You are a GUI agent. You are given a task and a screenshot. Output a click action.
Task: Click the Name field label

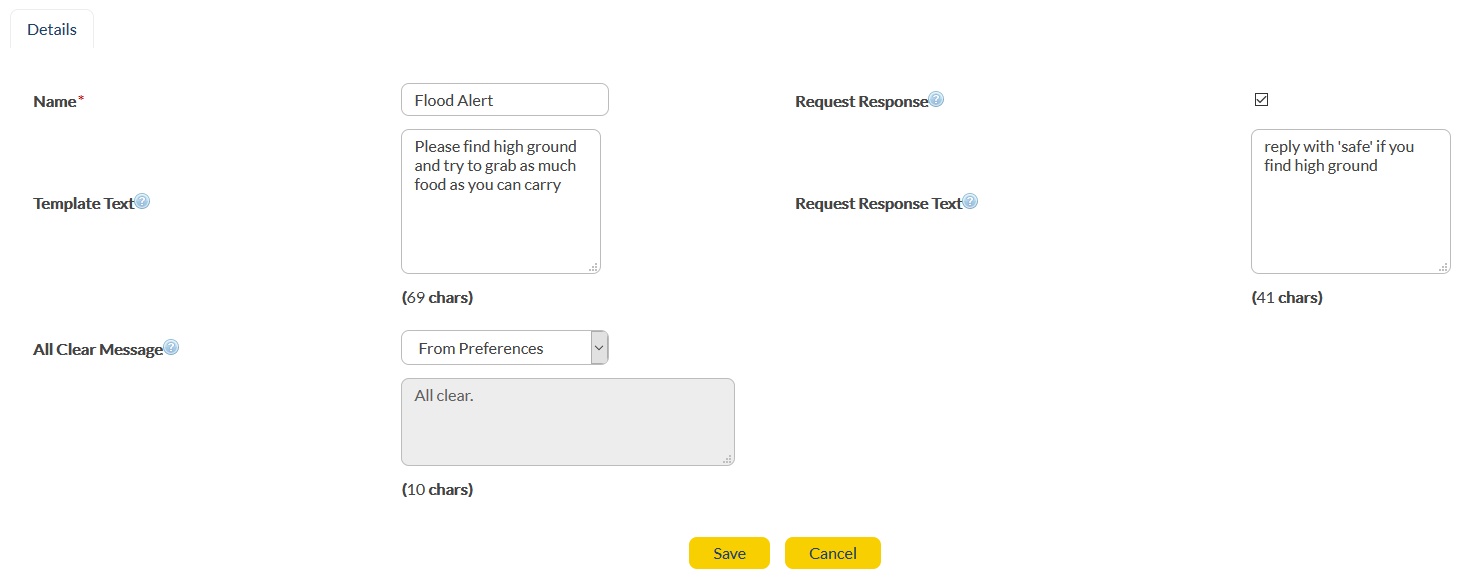pyautogui.click(x=55, y=101)
